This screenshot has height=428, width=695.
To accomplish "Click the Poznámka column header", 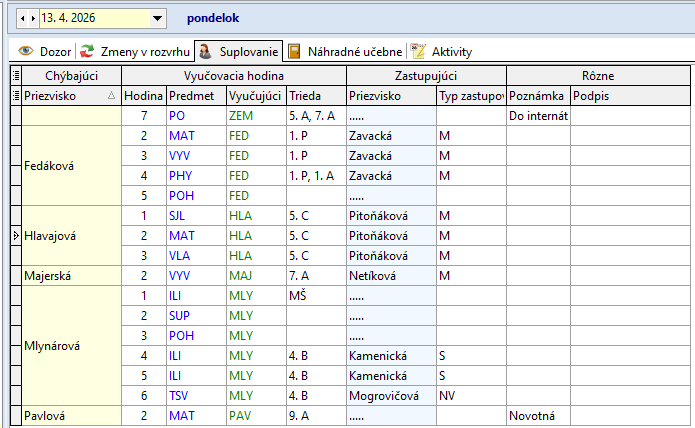I will (x=538, y=96).
